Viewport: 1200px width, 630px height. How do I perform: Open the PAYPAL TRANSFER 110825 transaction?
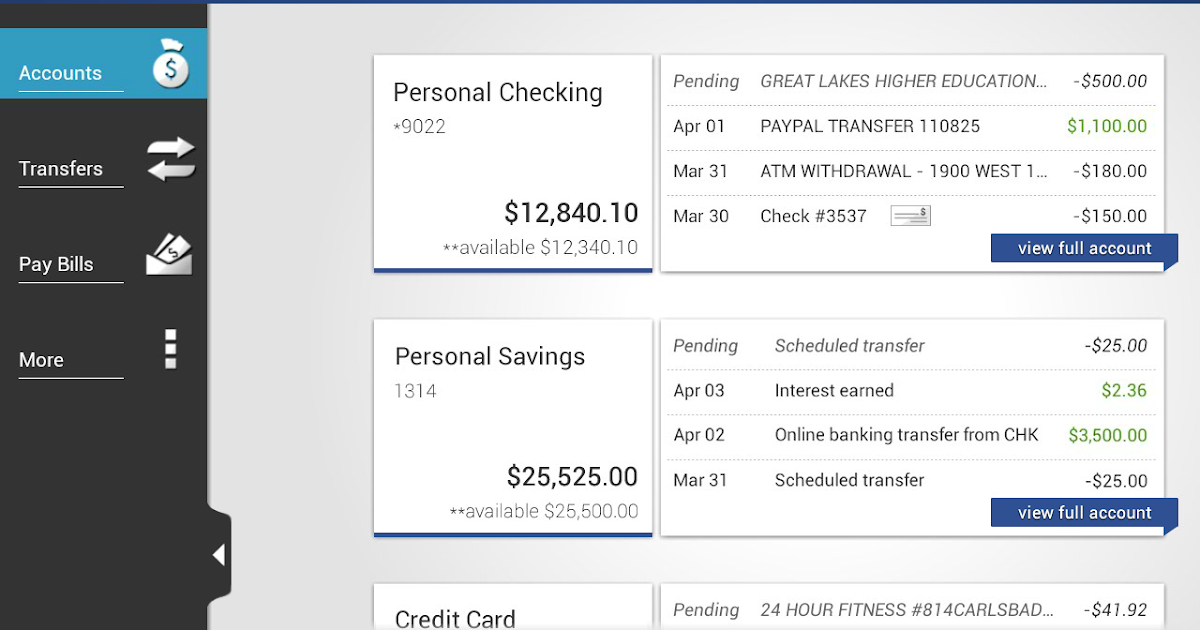tap(870, 127)
